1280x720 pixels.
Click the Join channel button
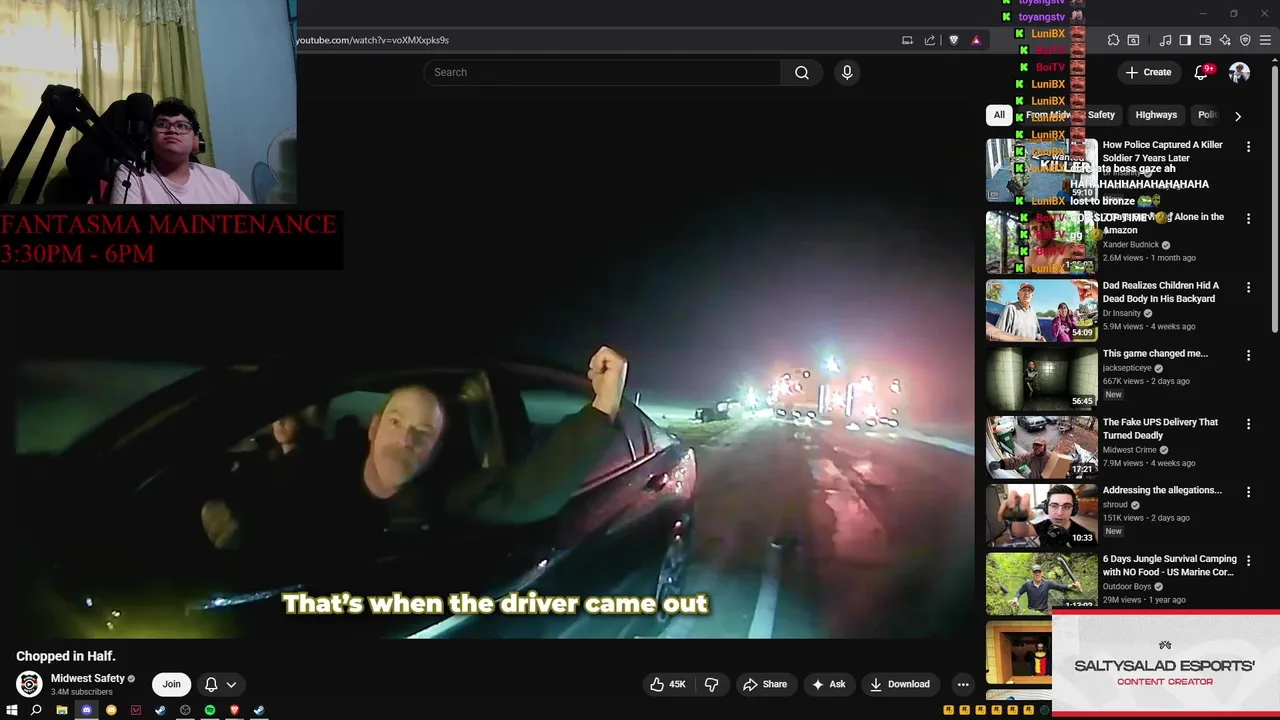click(x=171, y=684)
